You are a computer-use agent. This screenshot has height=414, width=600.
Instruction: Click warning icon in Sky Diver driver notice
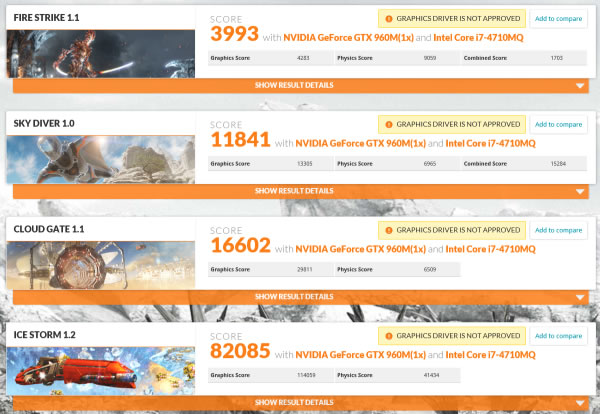coord(388,124)
